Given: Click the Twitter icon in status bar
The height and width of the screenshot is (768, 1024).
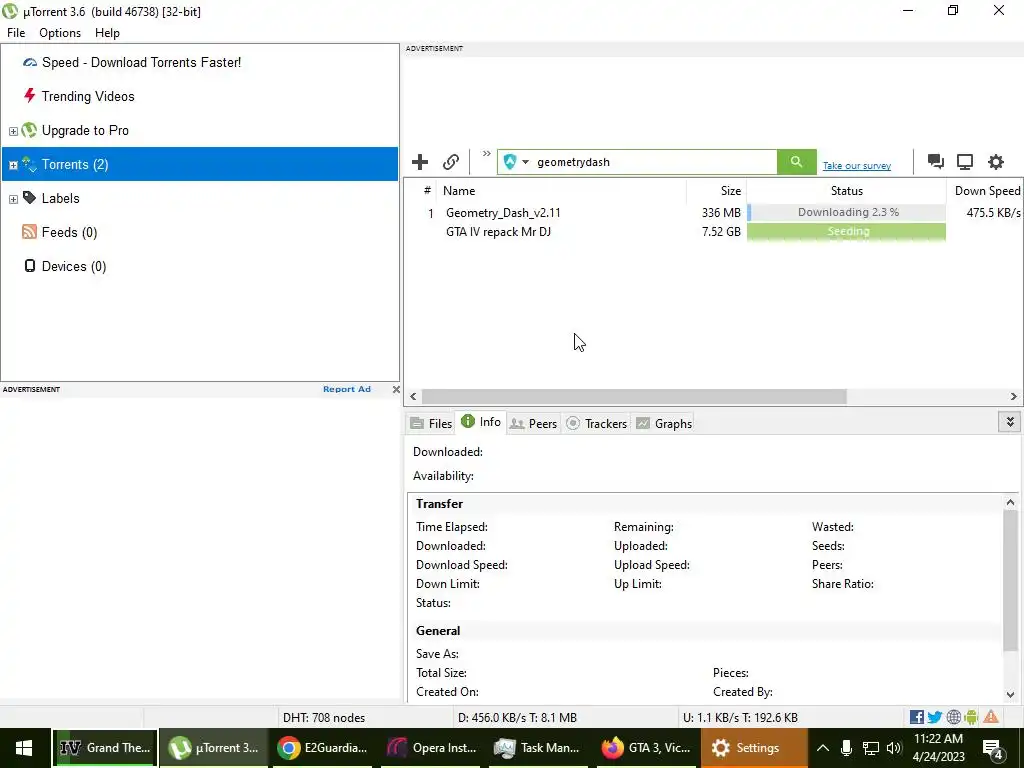Looking at the screenshot, I should pos(935,717).
